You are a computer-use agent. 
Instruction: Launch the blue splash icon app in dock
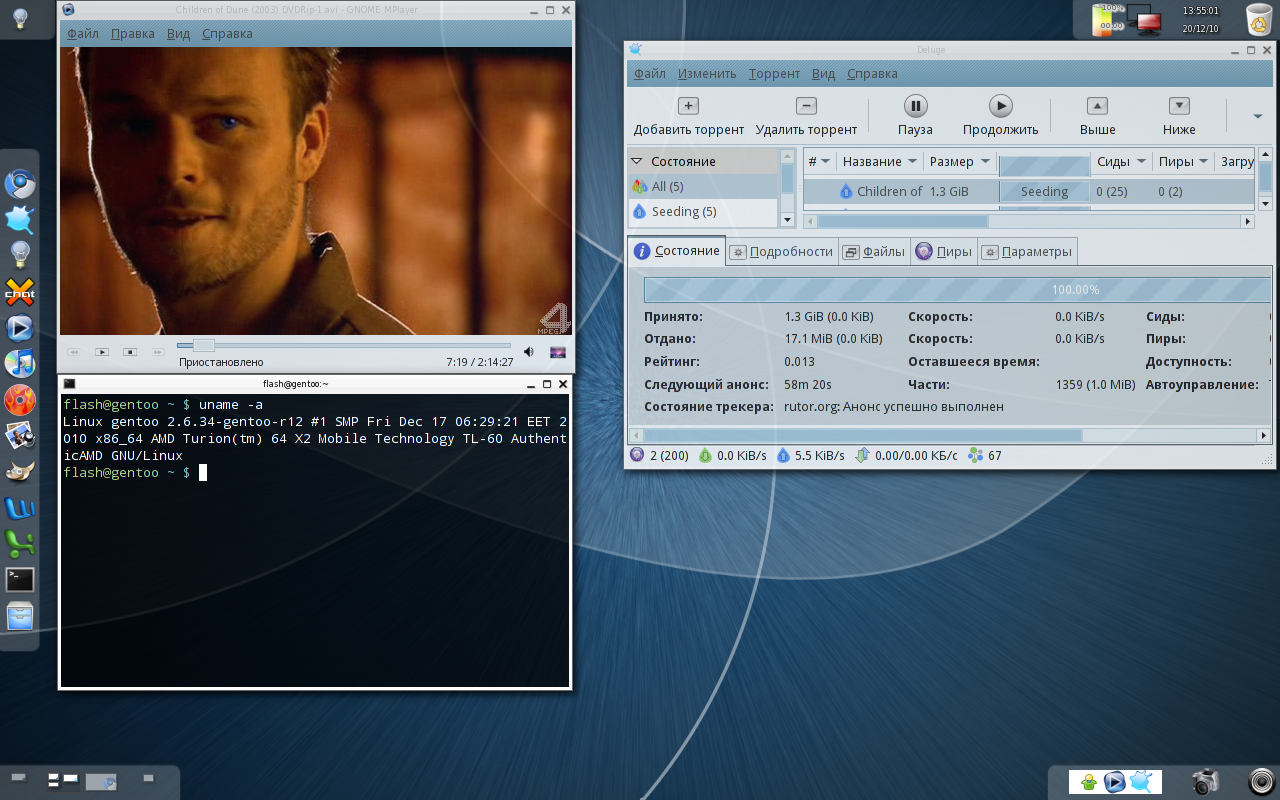click(20, 220)
